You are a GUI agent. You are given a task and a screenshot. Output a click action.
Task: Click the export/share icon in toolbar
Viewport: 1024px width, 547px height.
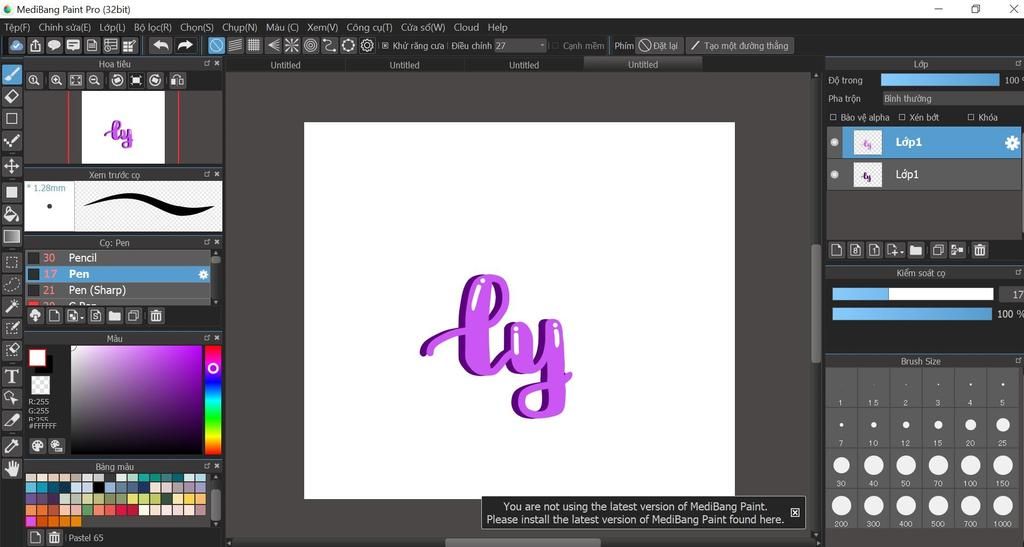pos(35,45)
